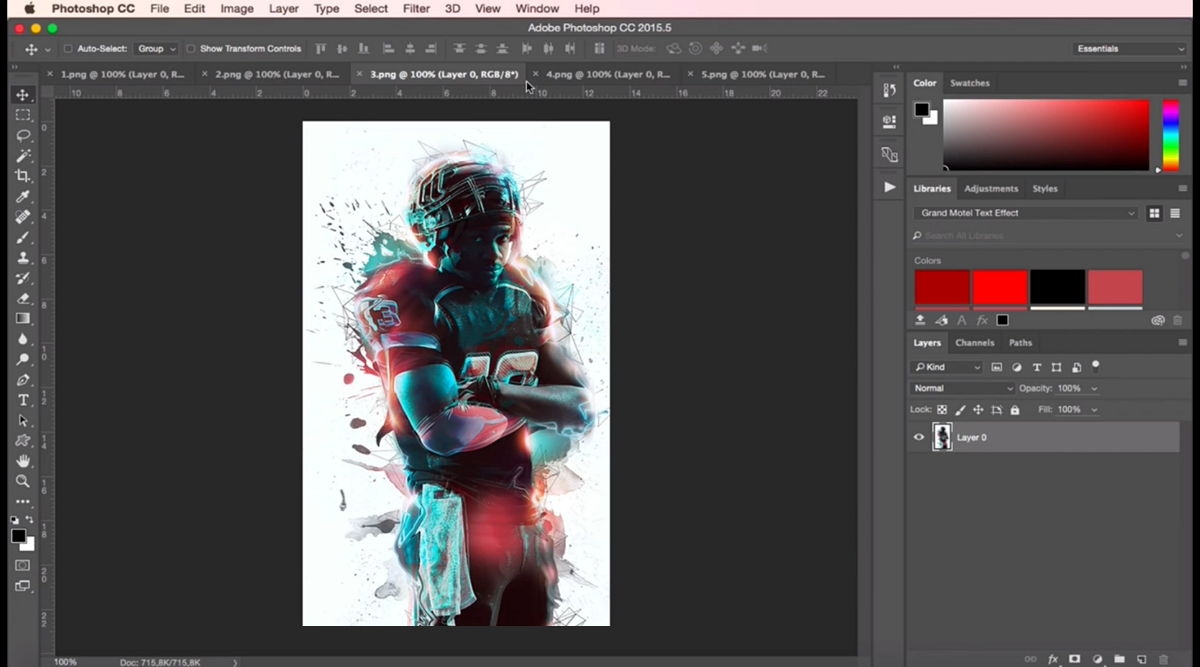1200x667 pixels.
Task: Select the History Brush tool
Action: click(22, 278)
